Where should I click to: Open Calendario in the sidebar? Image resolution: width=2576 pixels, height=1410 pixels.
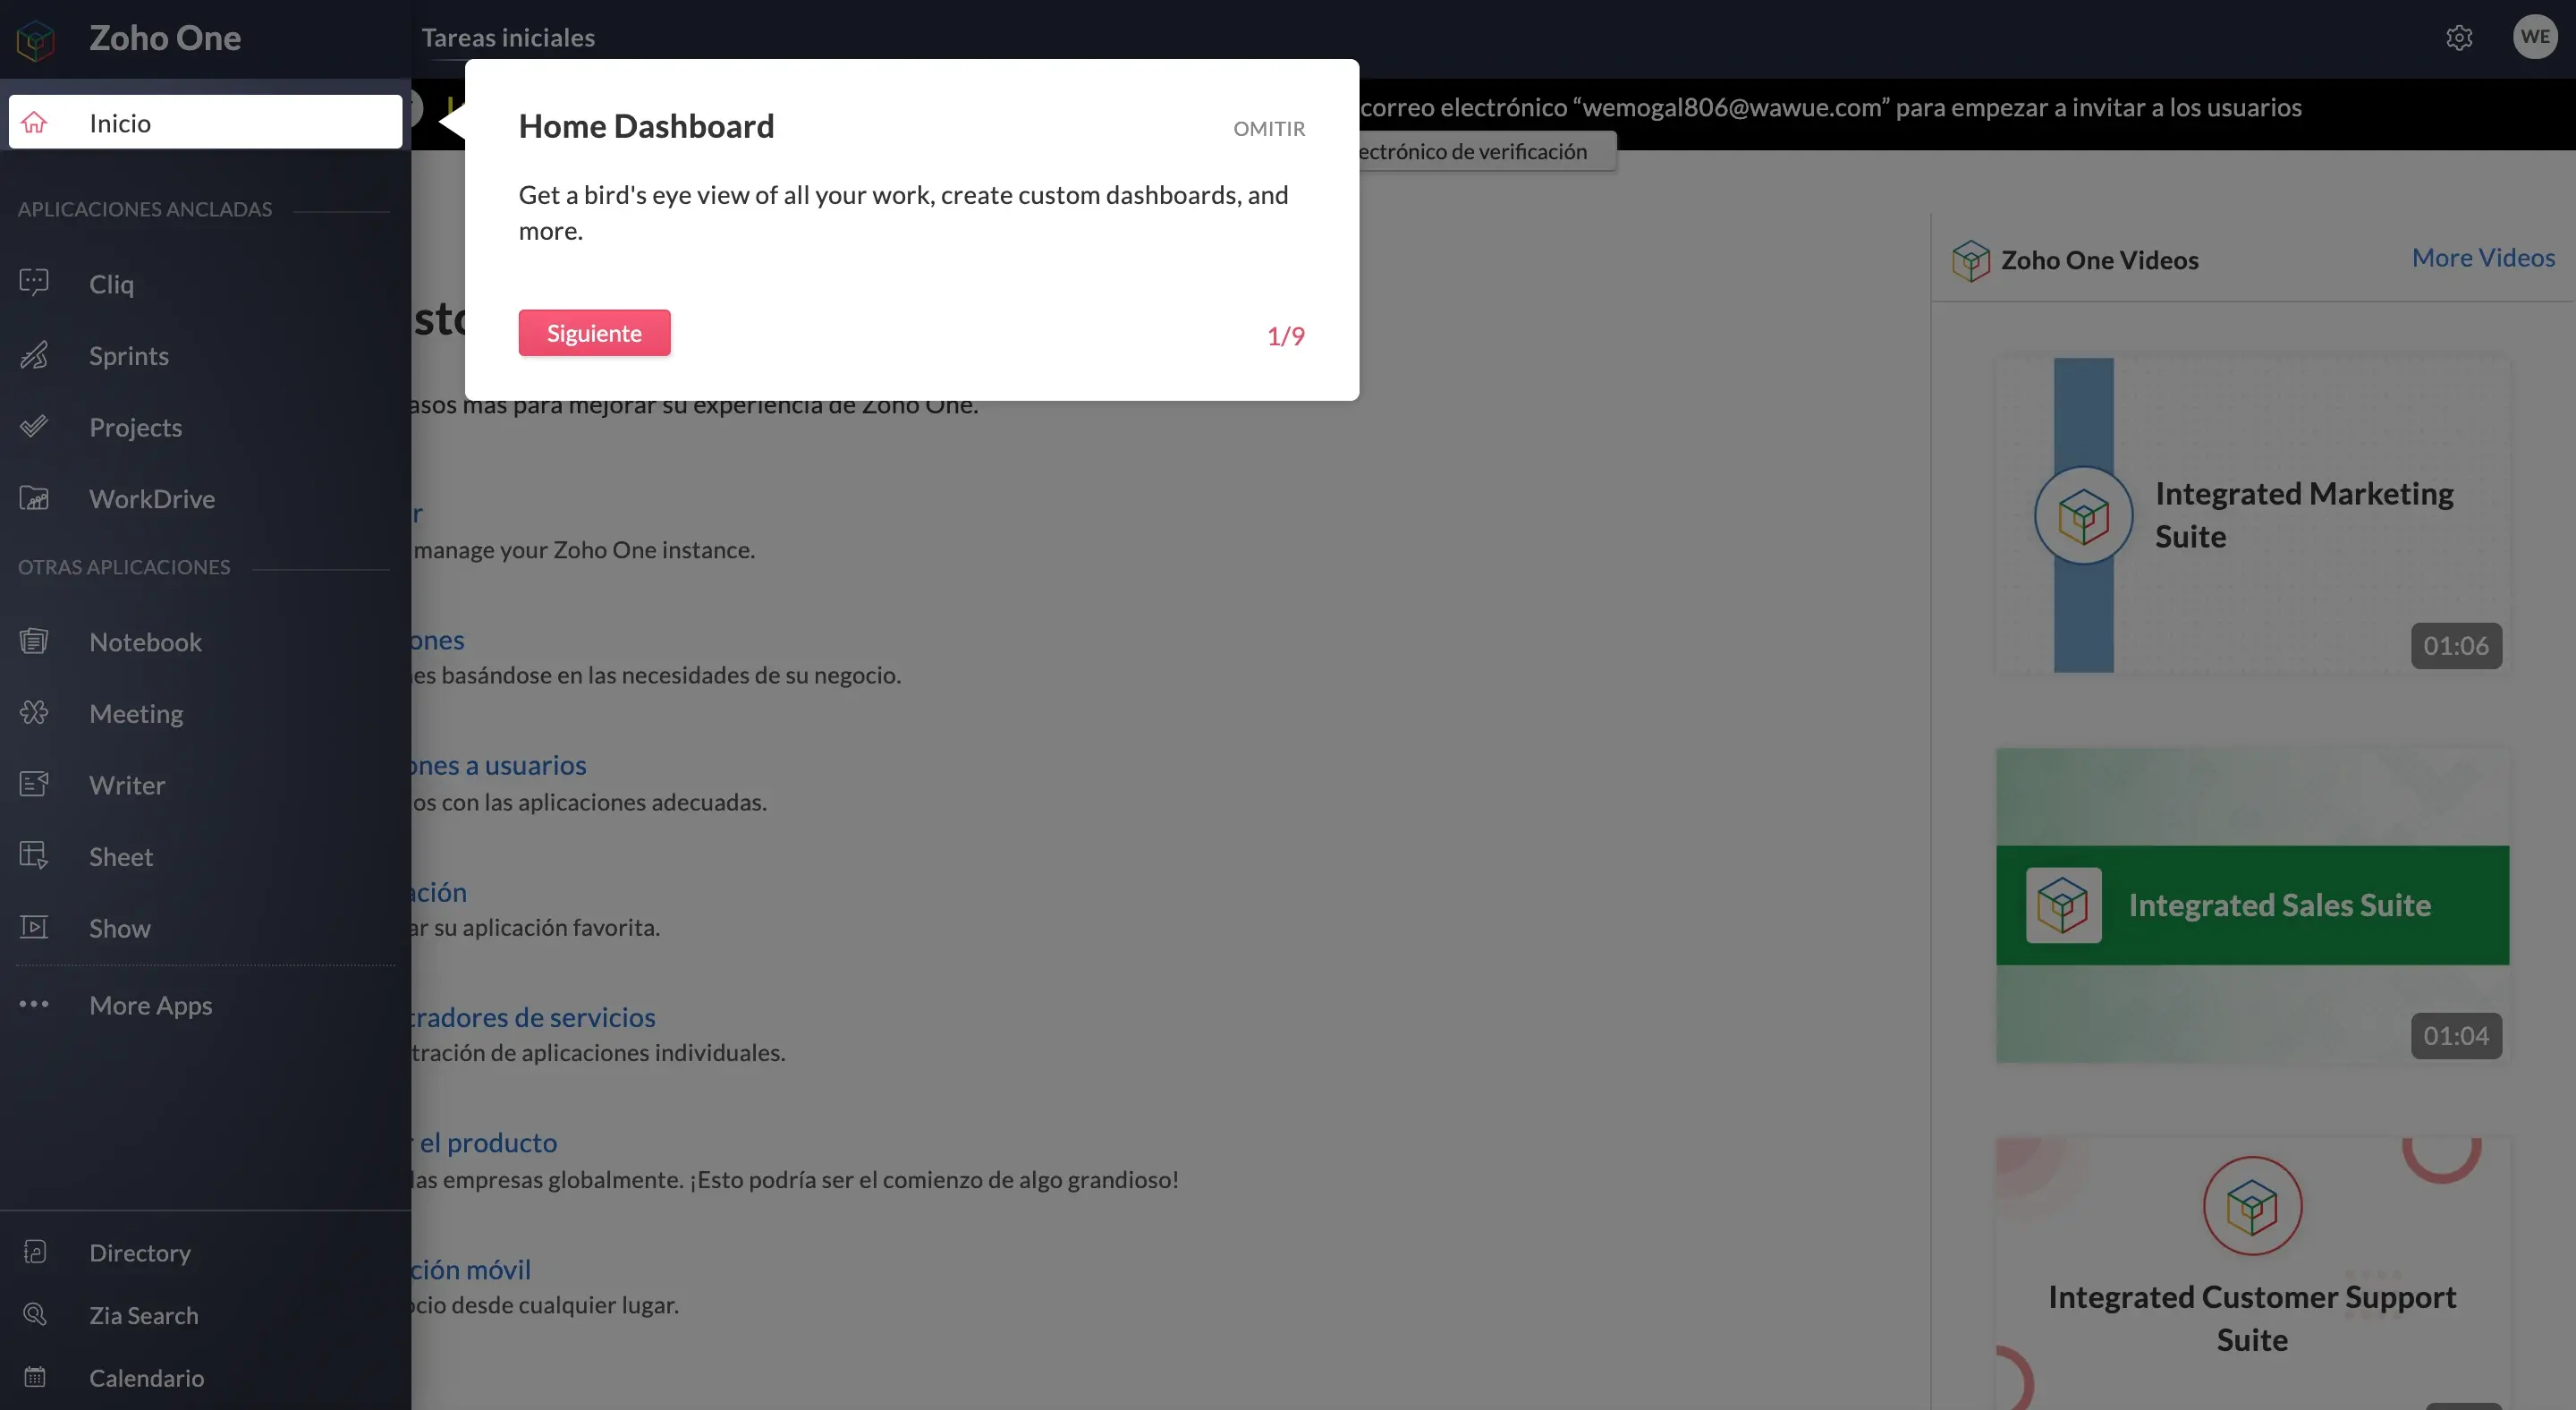coord(205,1377)
